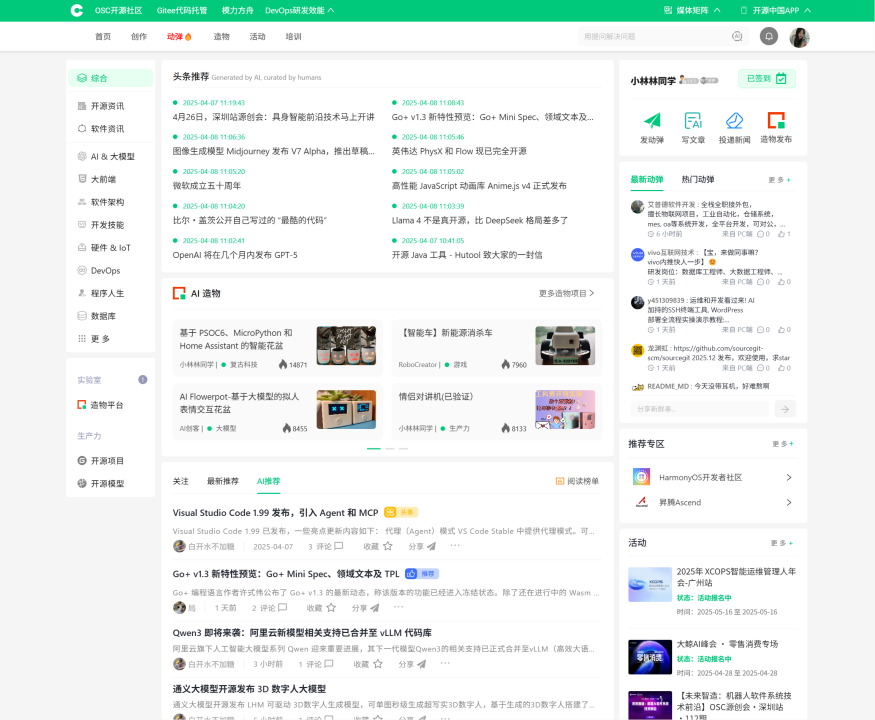Screen dimensions: 875x720
Task: Open 模力方舟 top bar link
Action: (x=237, y=10)
